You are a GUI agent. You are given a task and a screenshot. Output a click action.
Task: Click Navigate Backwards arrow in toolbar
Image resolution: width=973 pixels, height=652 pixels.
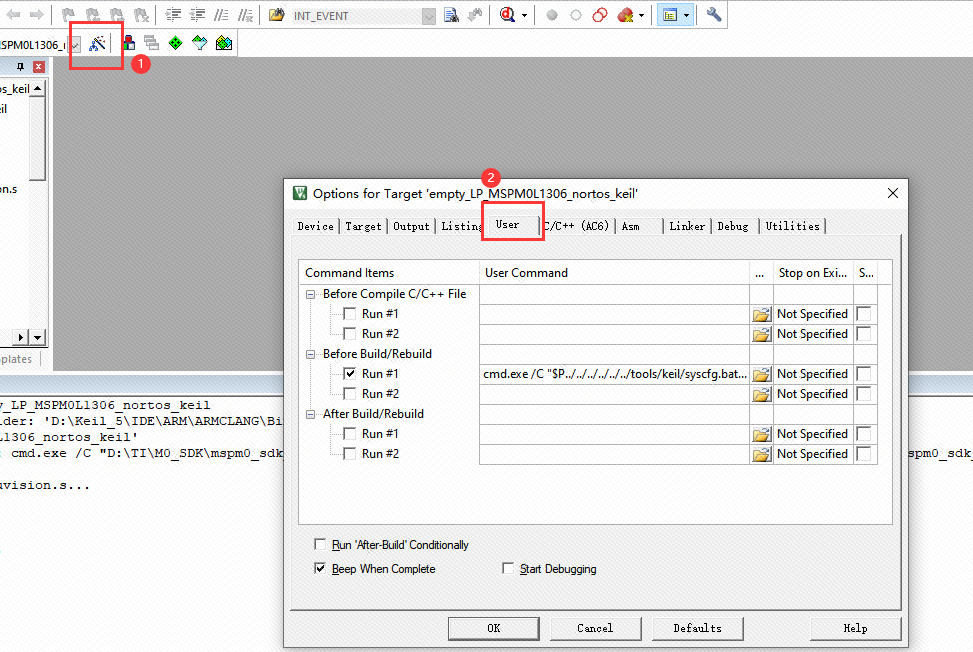point(13,15)
